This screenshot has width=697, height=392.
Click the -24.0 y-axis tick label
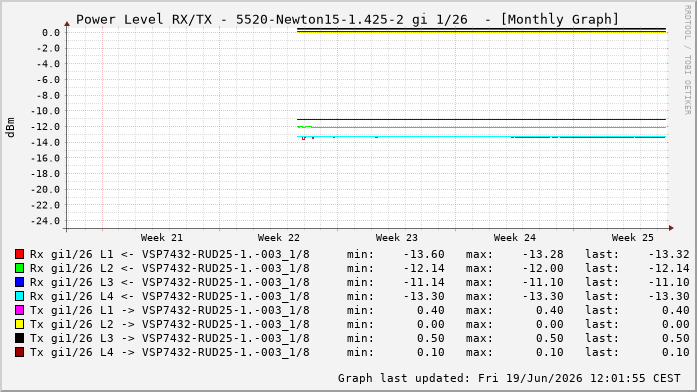click(x=45, y=221)
